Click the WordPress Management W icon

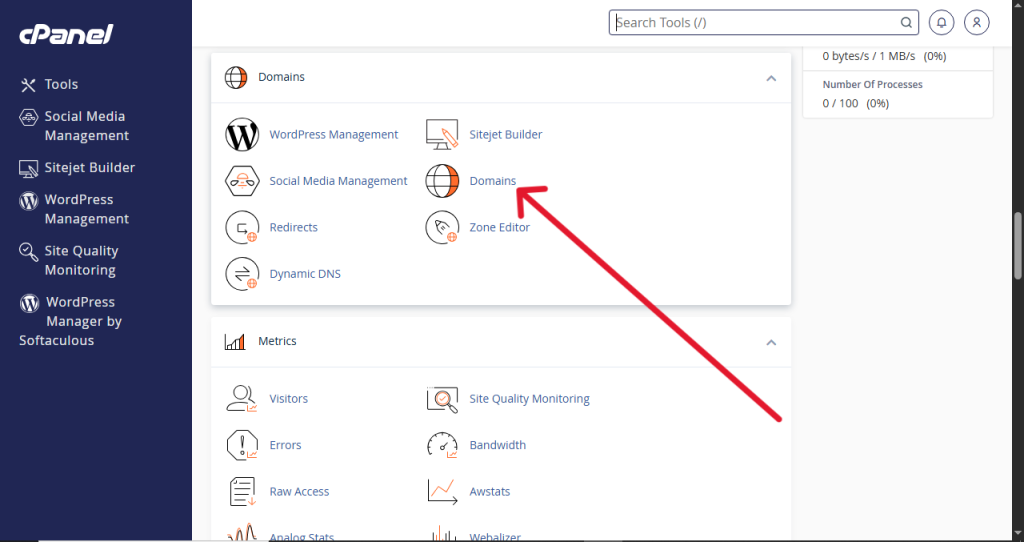(242, 135)
